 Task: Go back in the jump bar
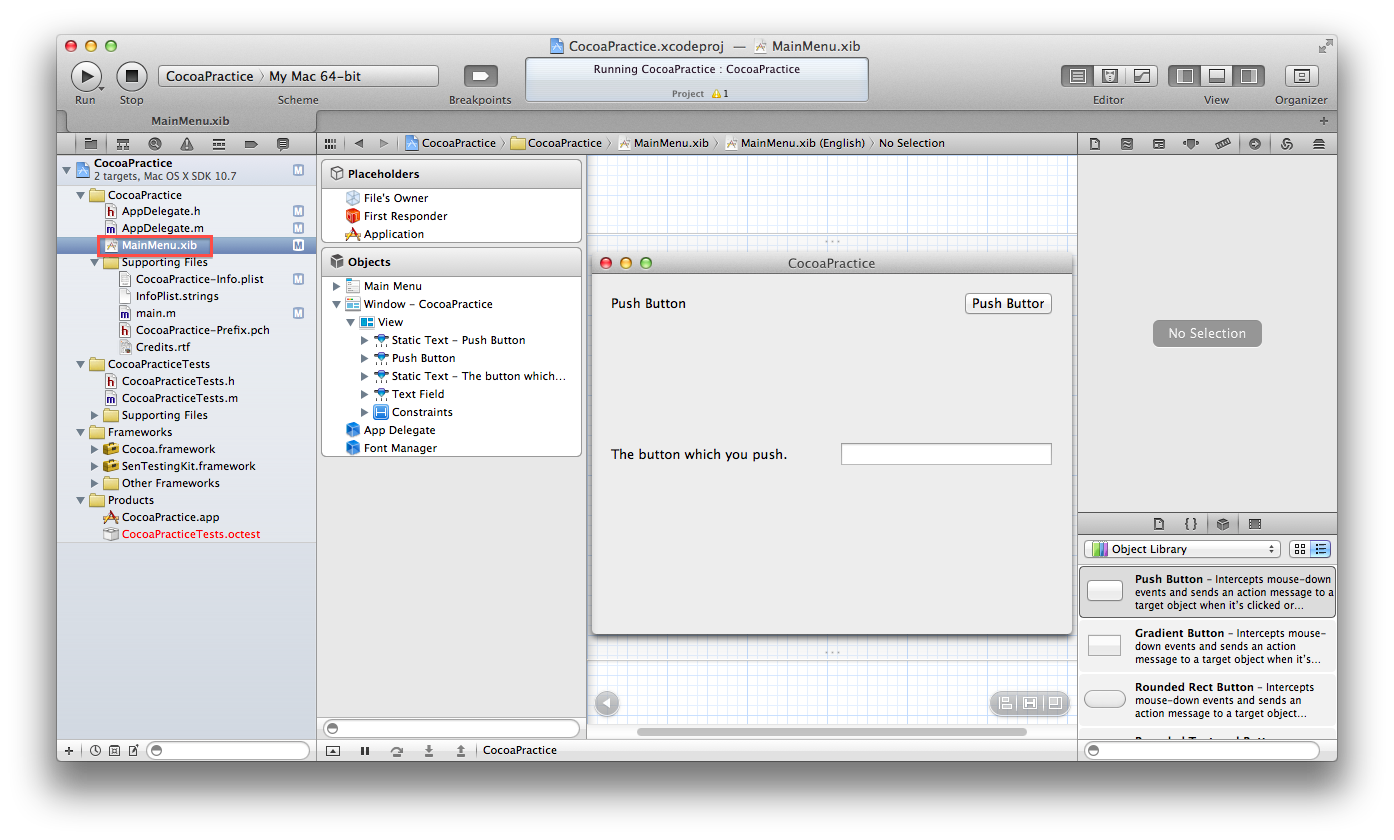click(359, 143)
